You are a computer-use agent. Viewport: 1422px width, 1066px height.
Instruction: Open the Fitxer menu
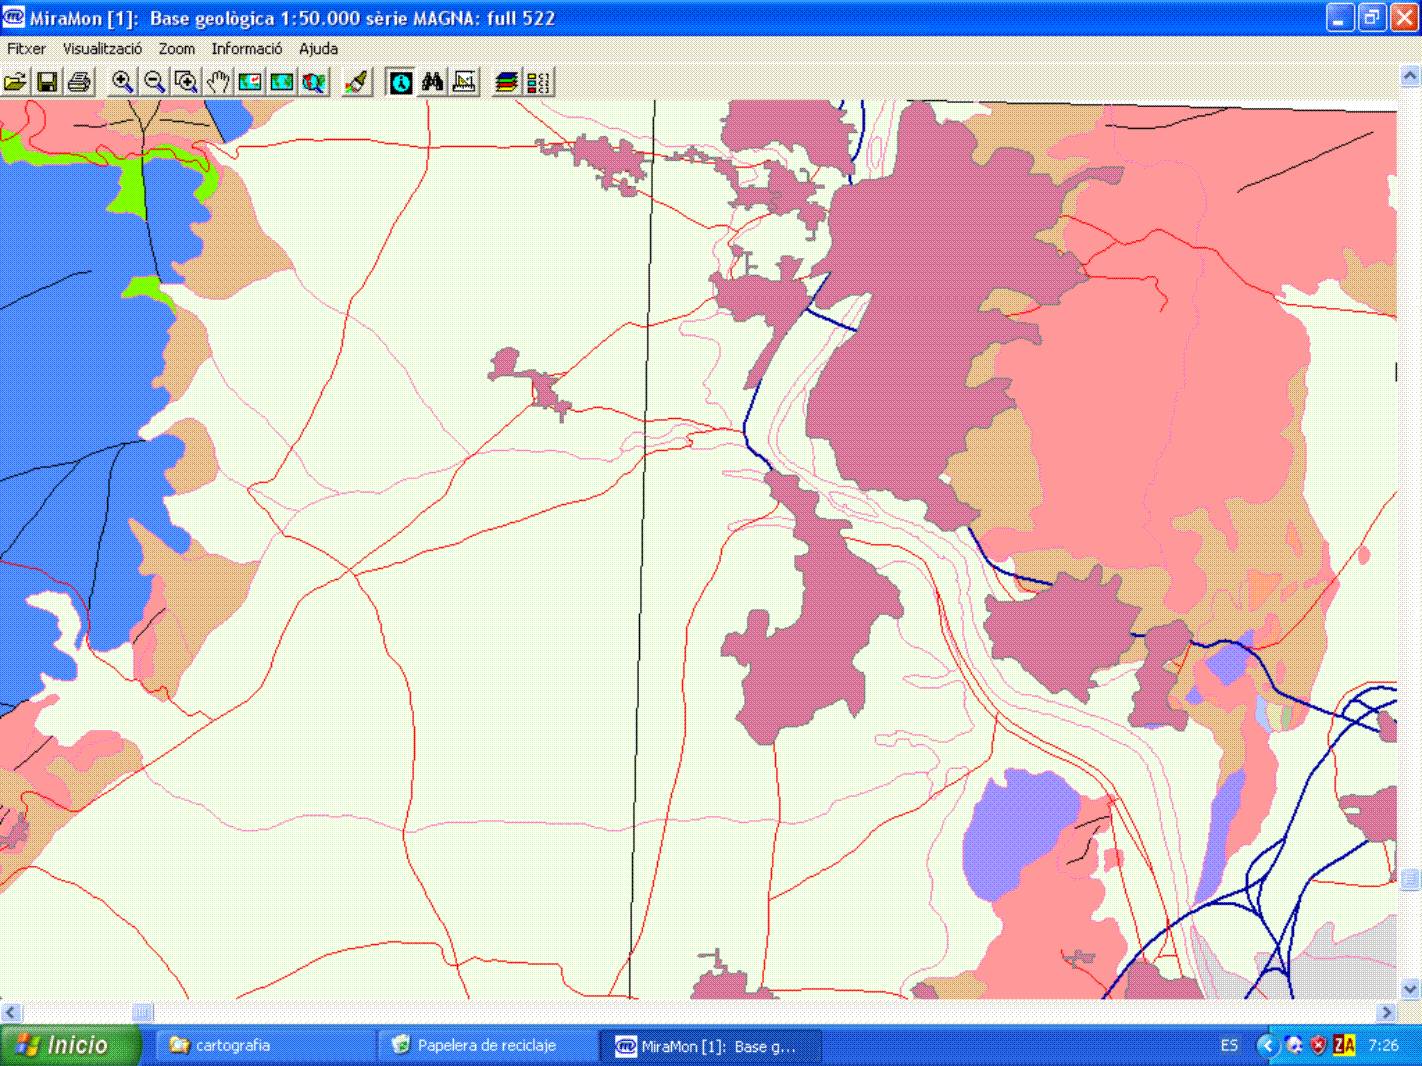click(26, 48)
